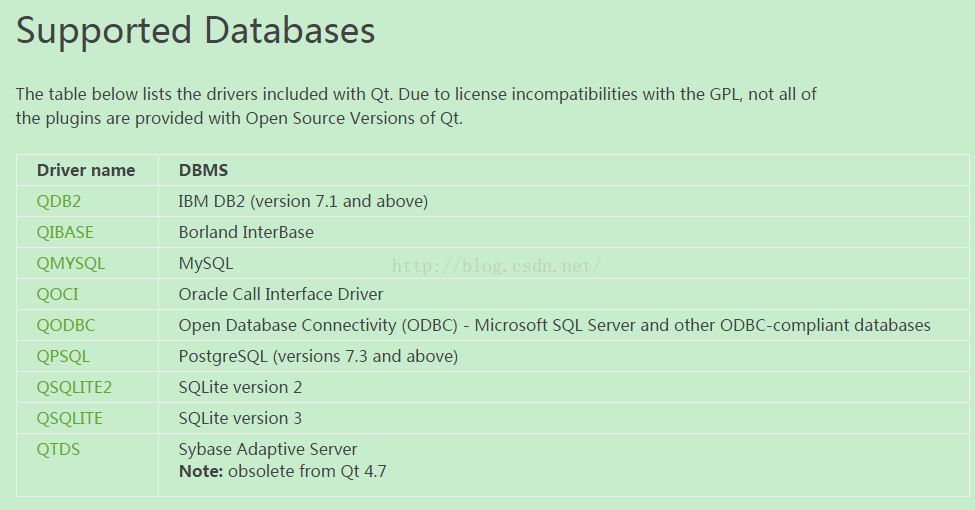Follow the QTDS driver link
The image size is (975, 510).
coord(58,449)
